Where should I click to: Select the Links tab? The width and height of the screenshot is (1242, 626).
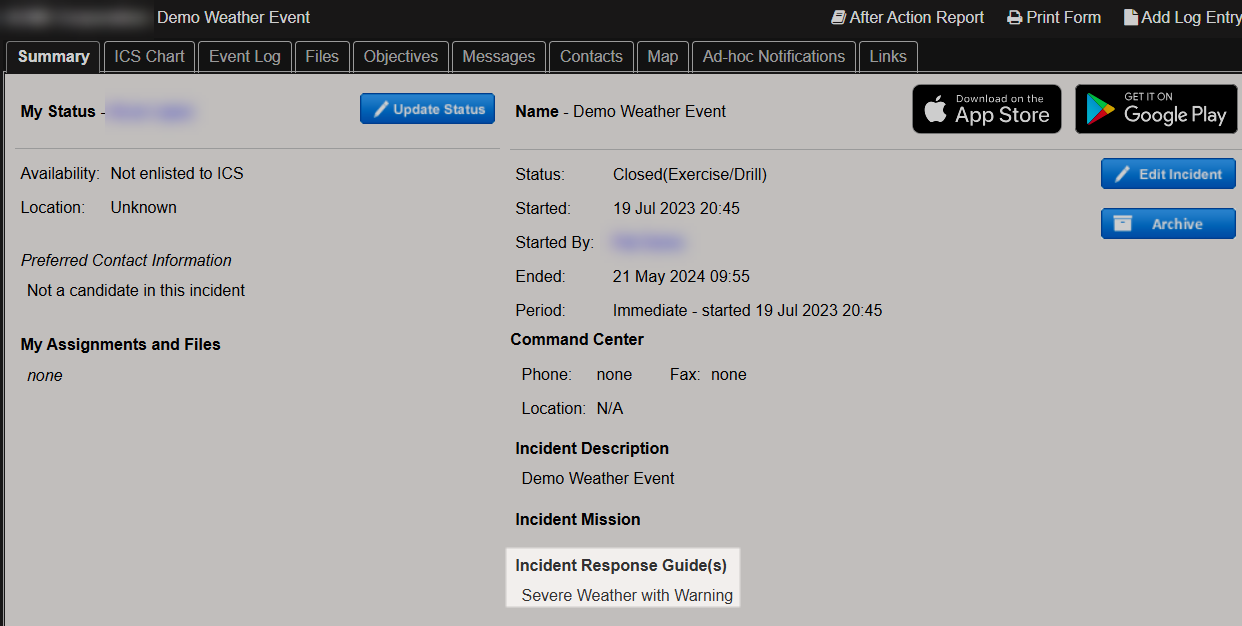point(887,57)
